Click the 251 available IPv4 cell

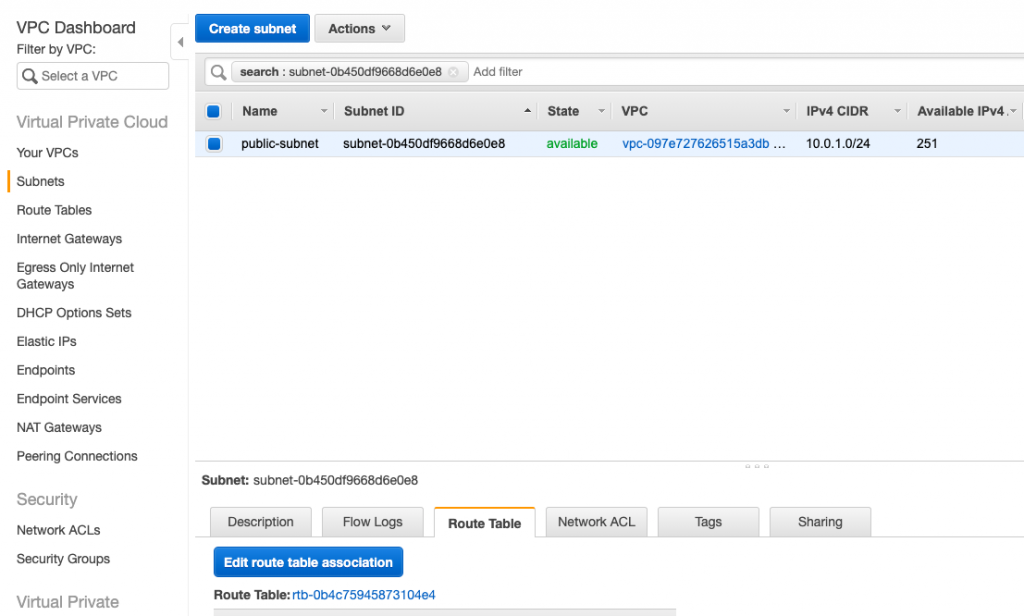click(927, 144)
